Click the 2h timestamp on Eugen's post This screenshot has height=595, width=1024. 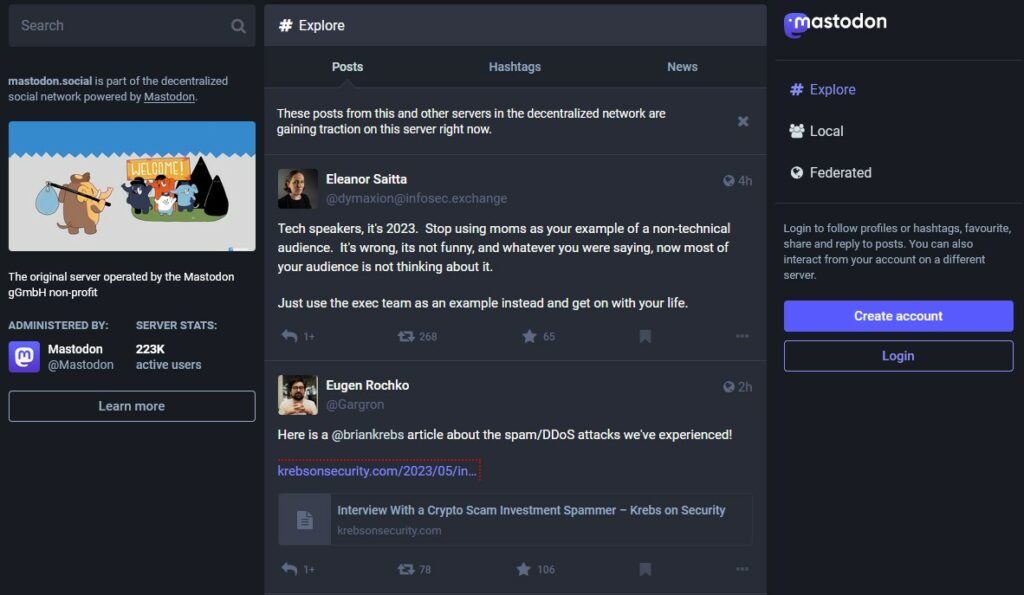pyautogui.click(x=744, y=387)
